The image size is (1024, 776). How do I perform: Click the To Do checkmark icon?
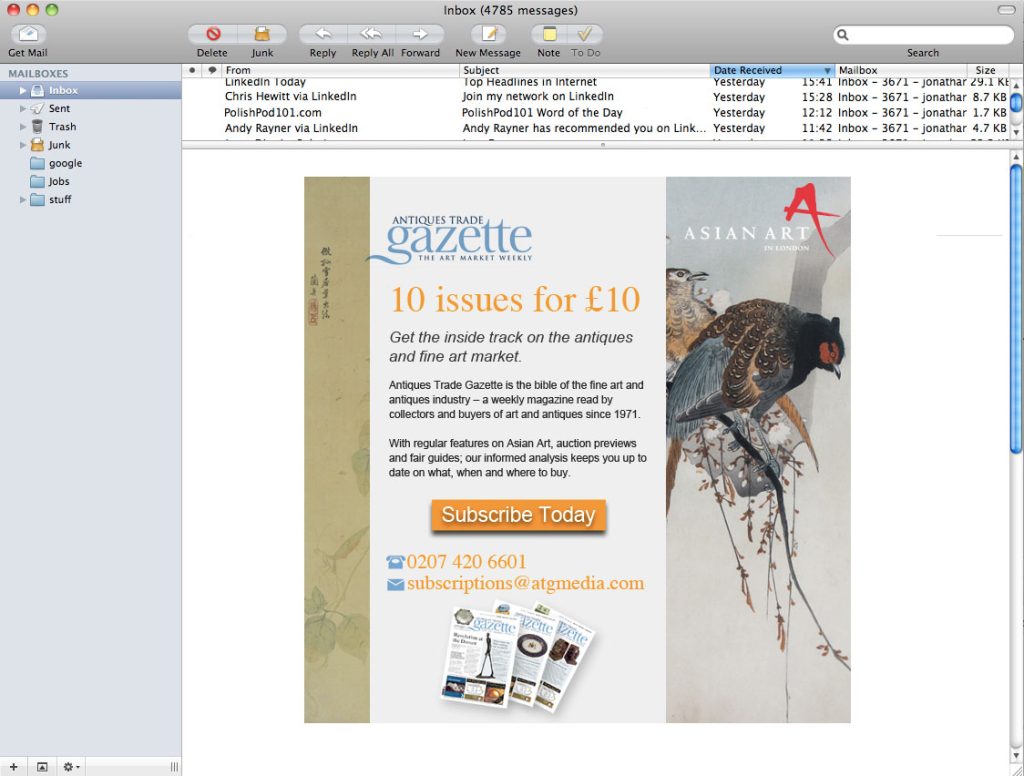pyautogui.click(x=585, y=35)
